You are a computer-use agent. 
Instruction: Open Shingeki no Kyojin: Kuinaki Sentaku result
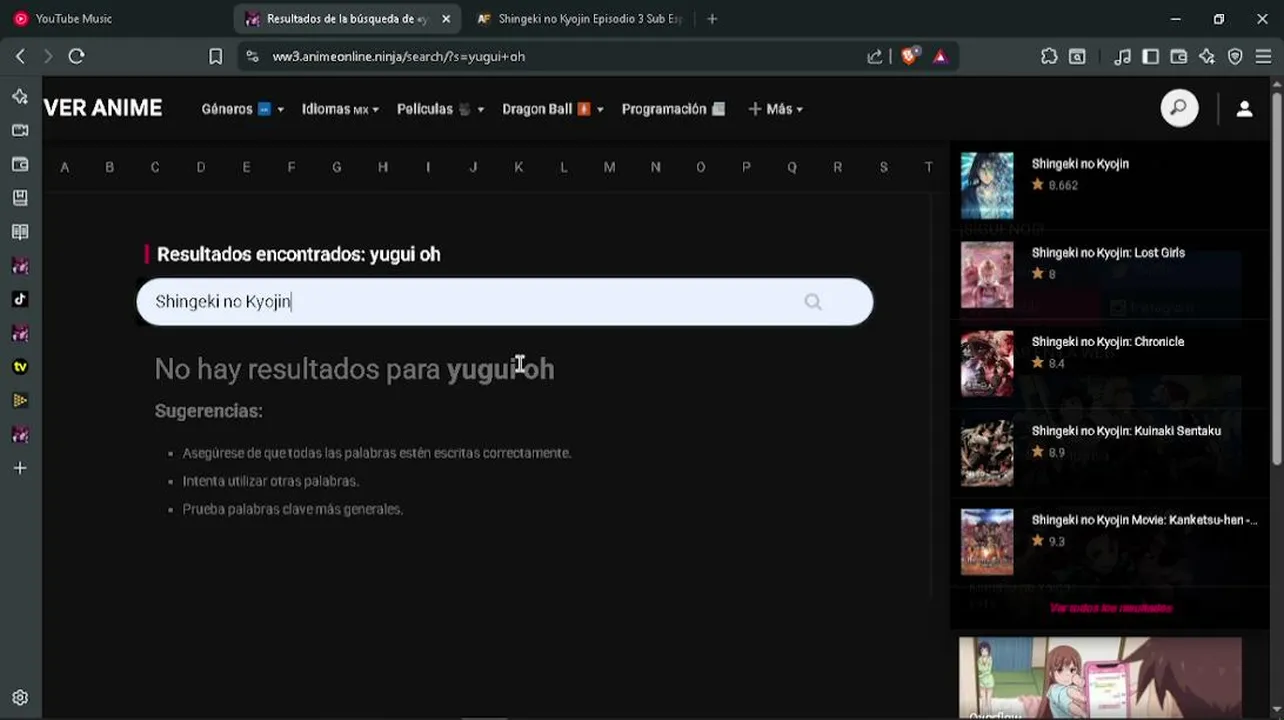[1126, 431]
